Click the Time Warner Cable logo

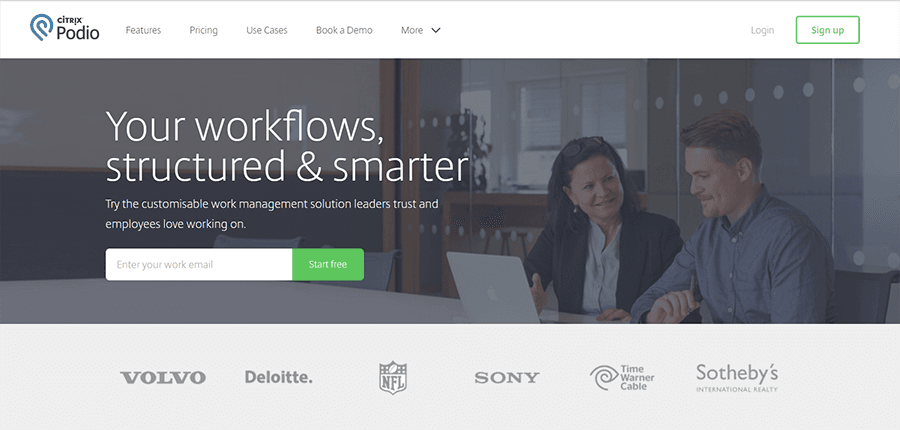coord(622,377)
